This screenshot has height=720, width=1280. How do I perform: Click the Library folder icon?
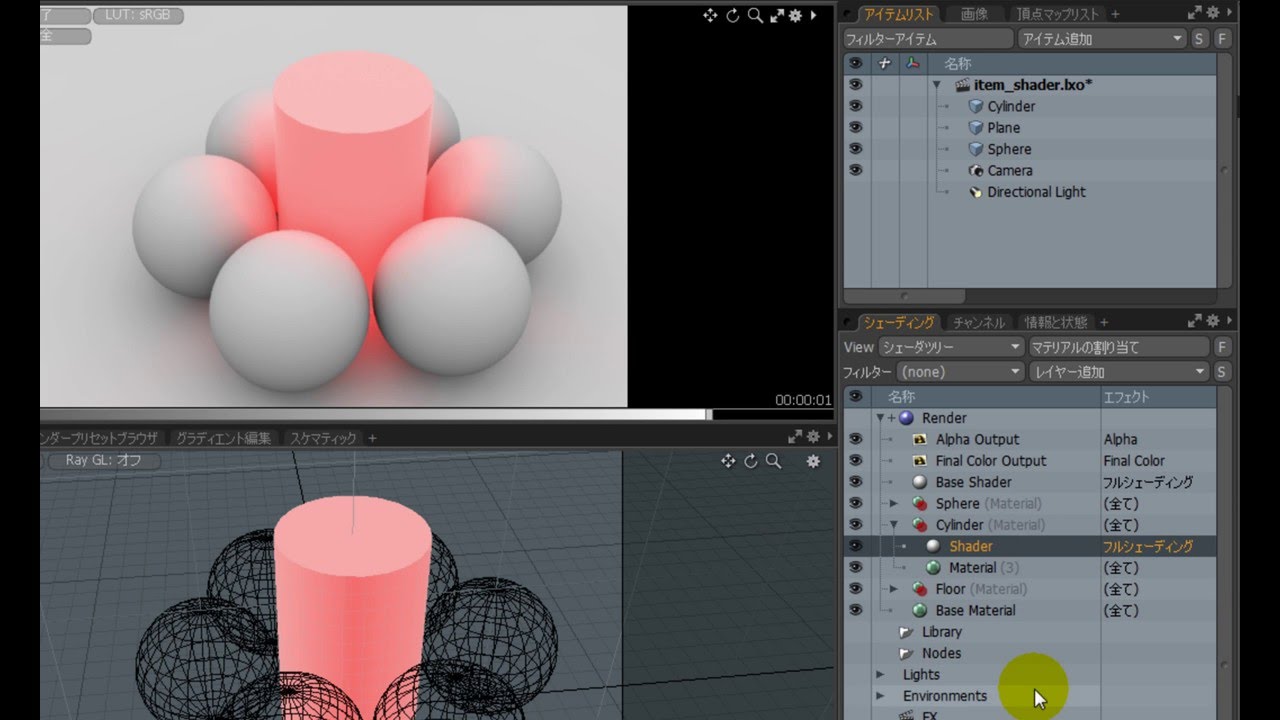click(x=906, y=632)
